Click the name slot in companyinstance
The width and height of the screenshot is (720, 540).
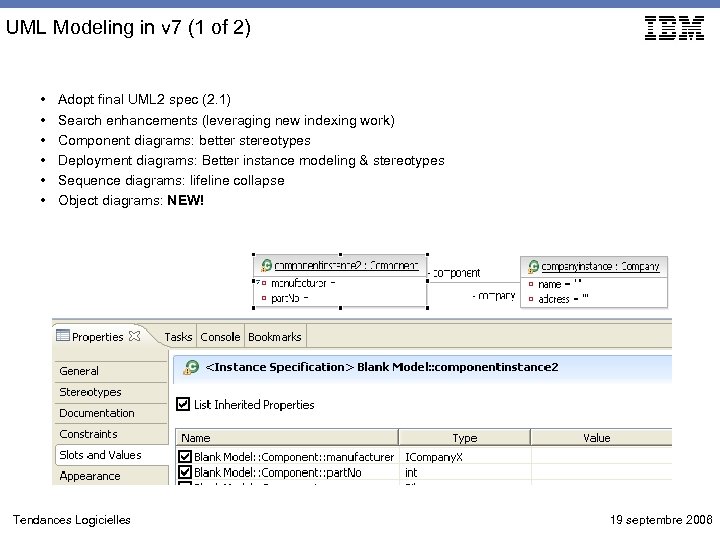coord(560,284)
